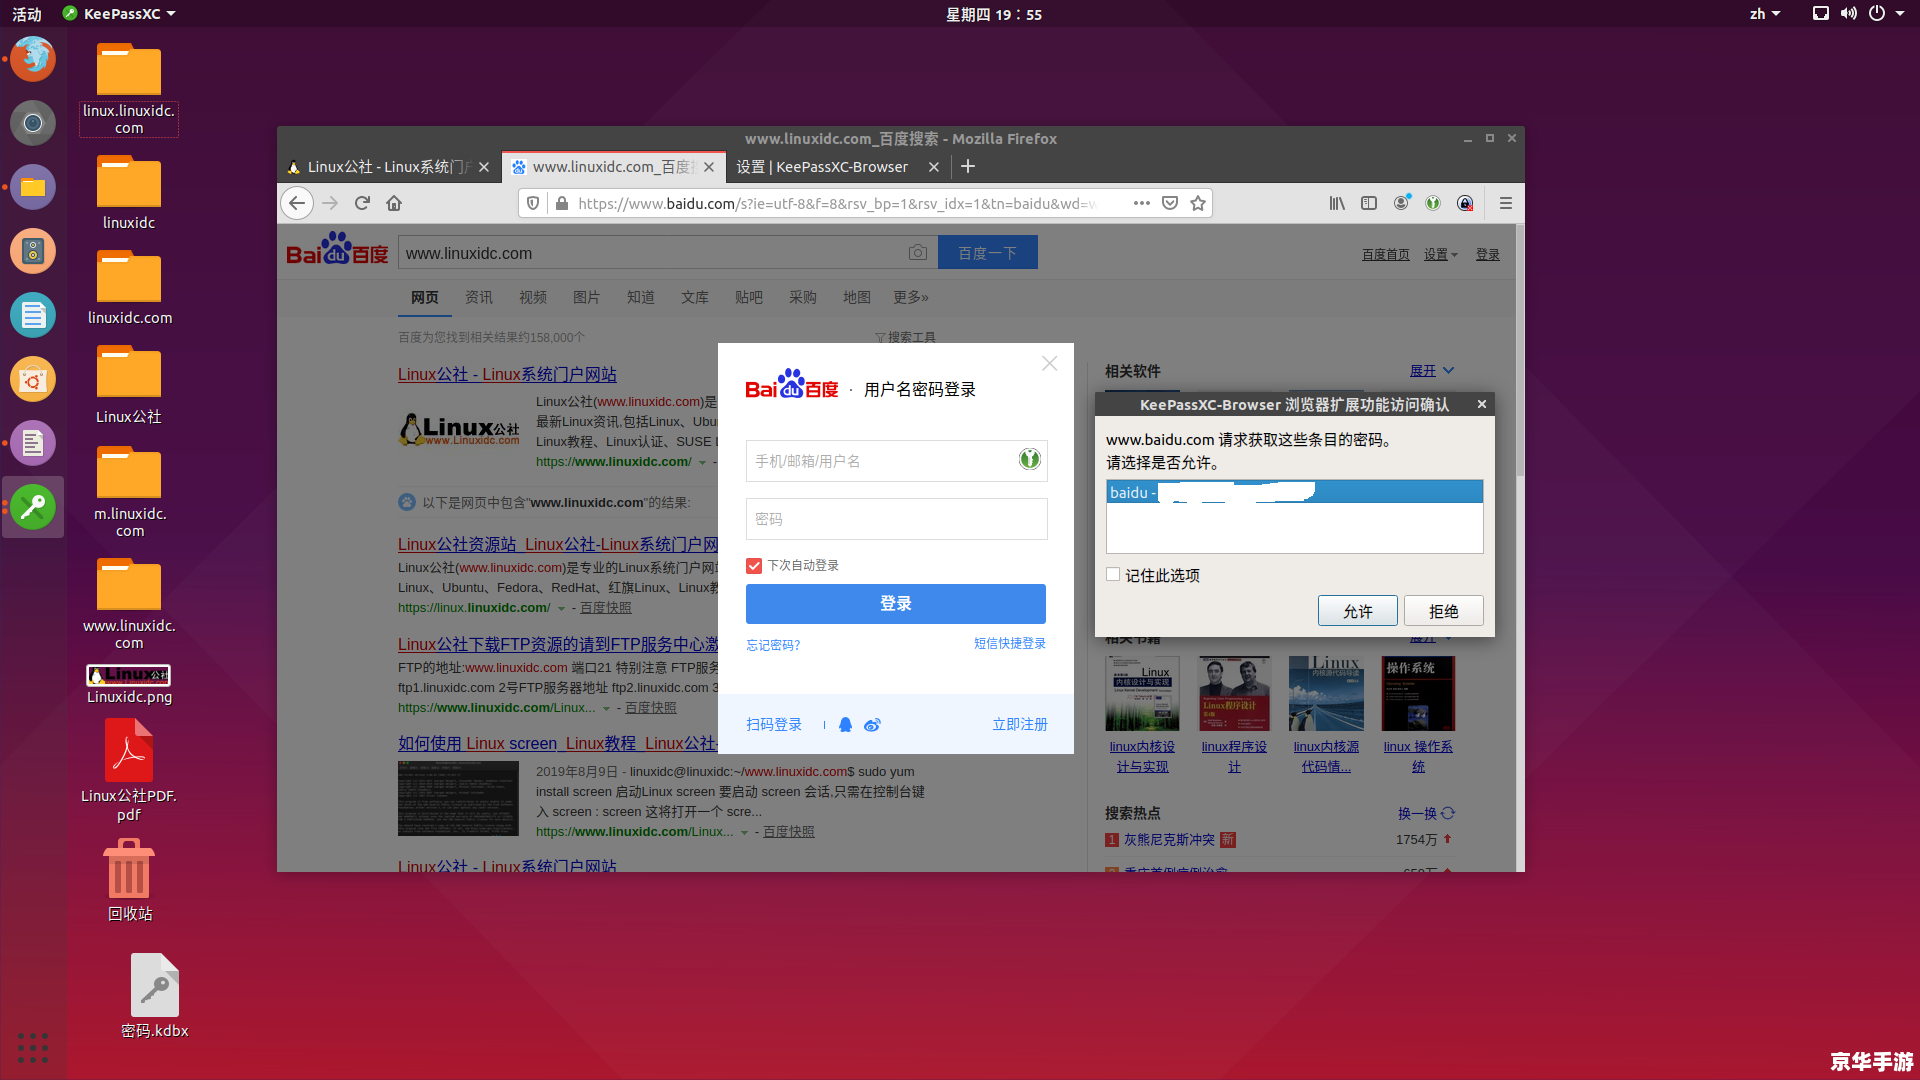The image size is (1920, 1080).
Task: Click the camera image-search icon in Baidu search box
Action: click(918, 253)
